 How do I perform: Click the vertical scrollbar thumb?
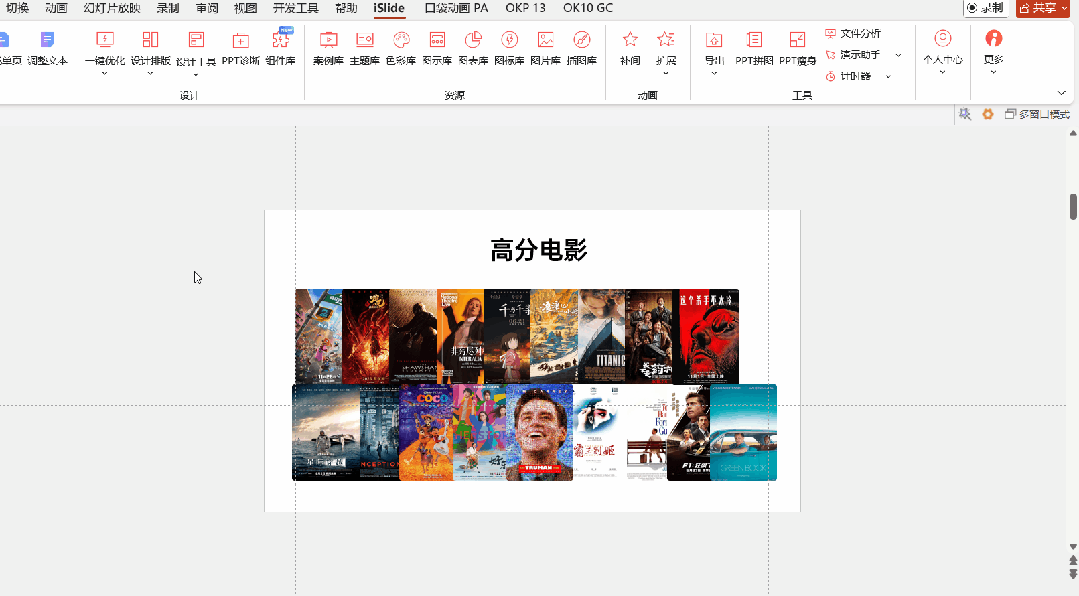[x=1073, y=207]
